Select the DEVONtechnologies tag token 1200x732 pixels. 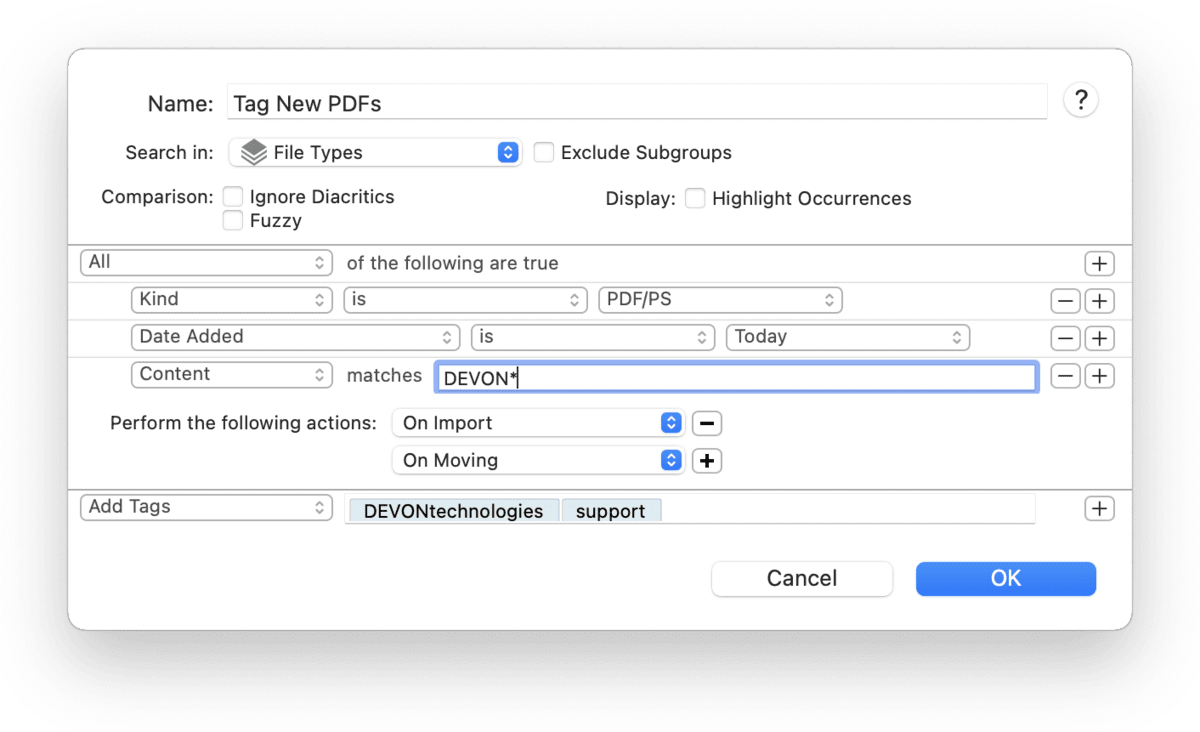click(453, 511)
